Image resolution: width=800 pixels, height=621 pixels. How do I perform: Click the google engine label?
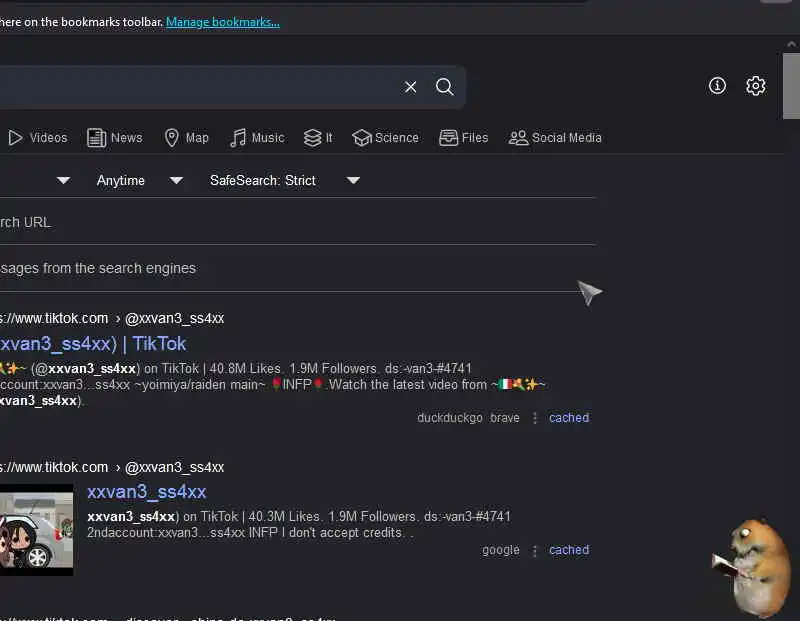pos(501,550)
